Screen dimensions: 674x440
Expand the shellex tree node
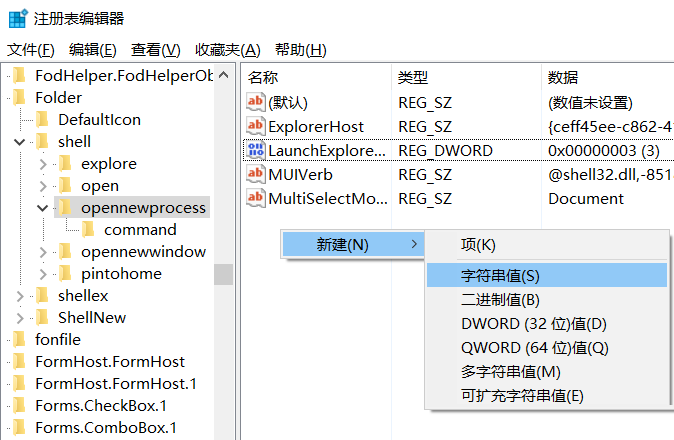click(20, 296)
